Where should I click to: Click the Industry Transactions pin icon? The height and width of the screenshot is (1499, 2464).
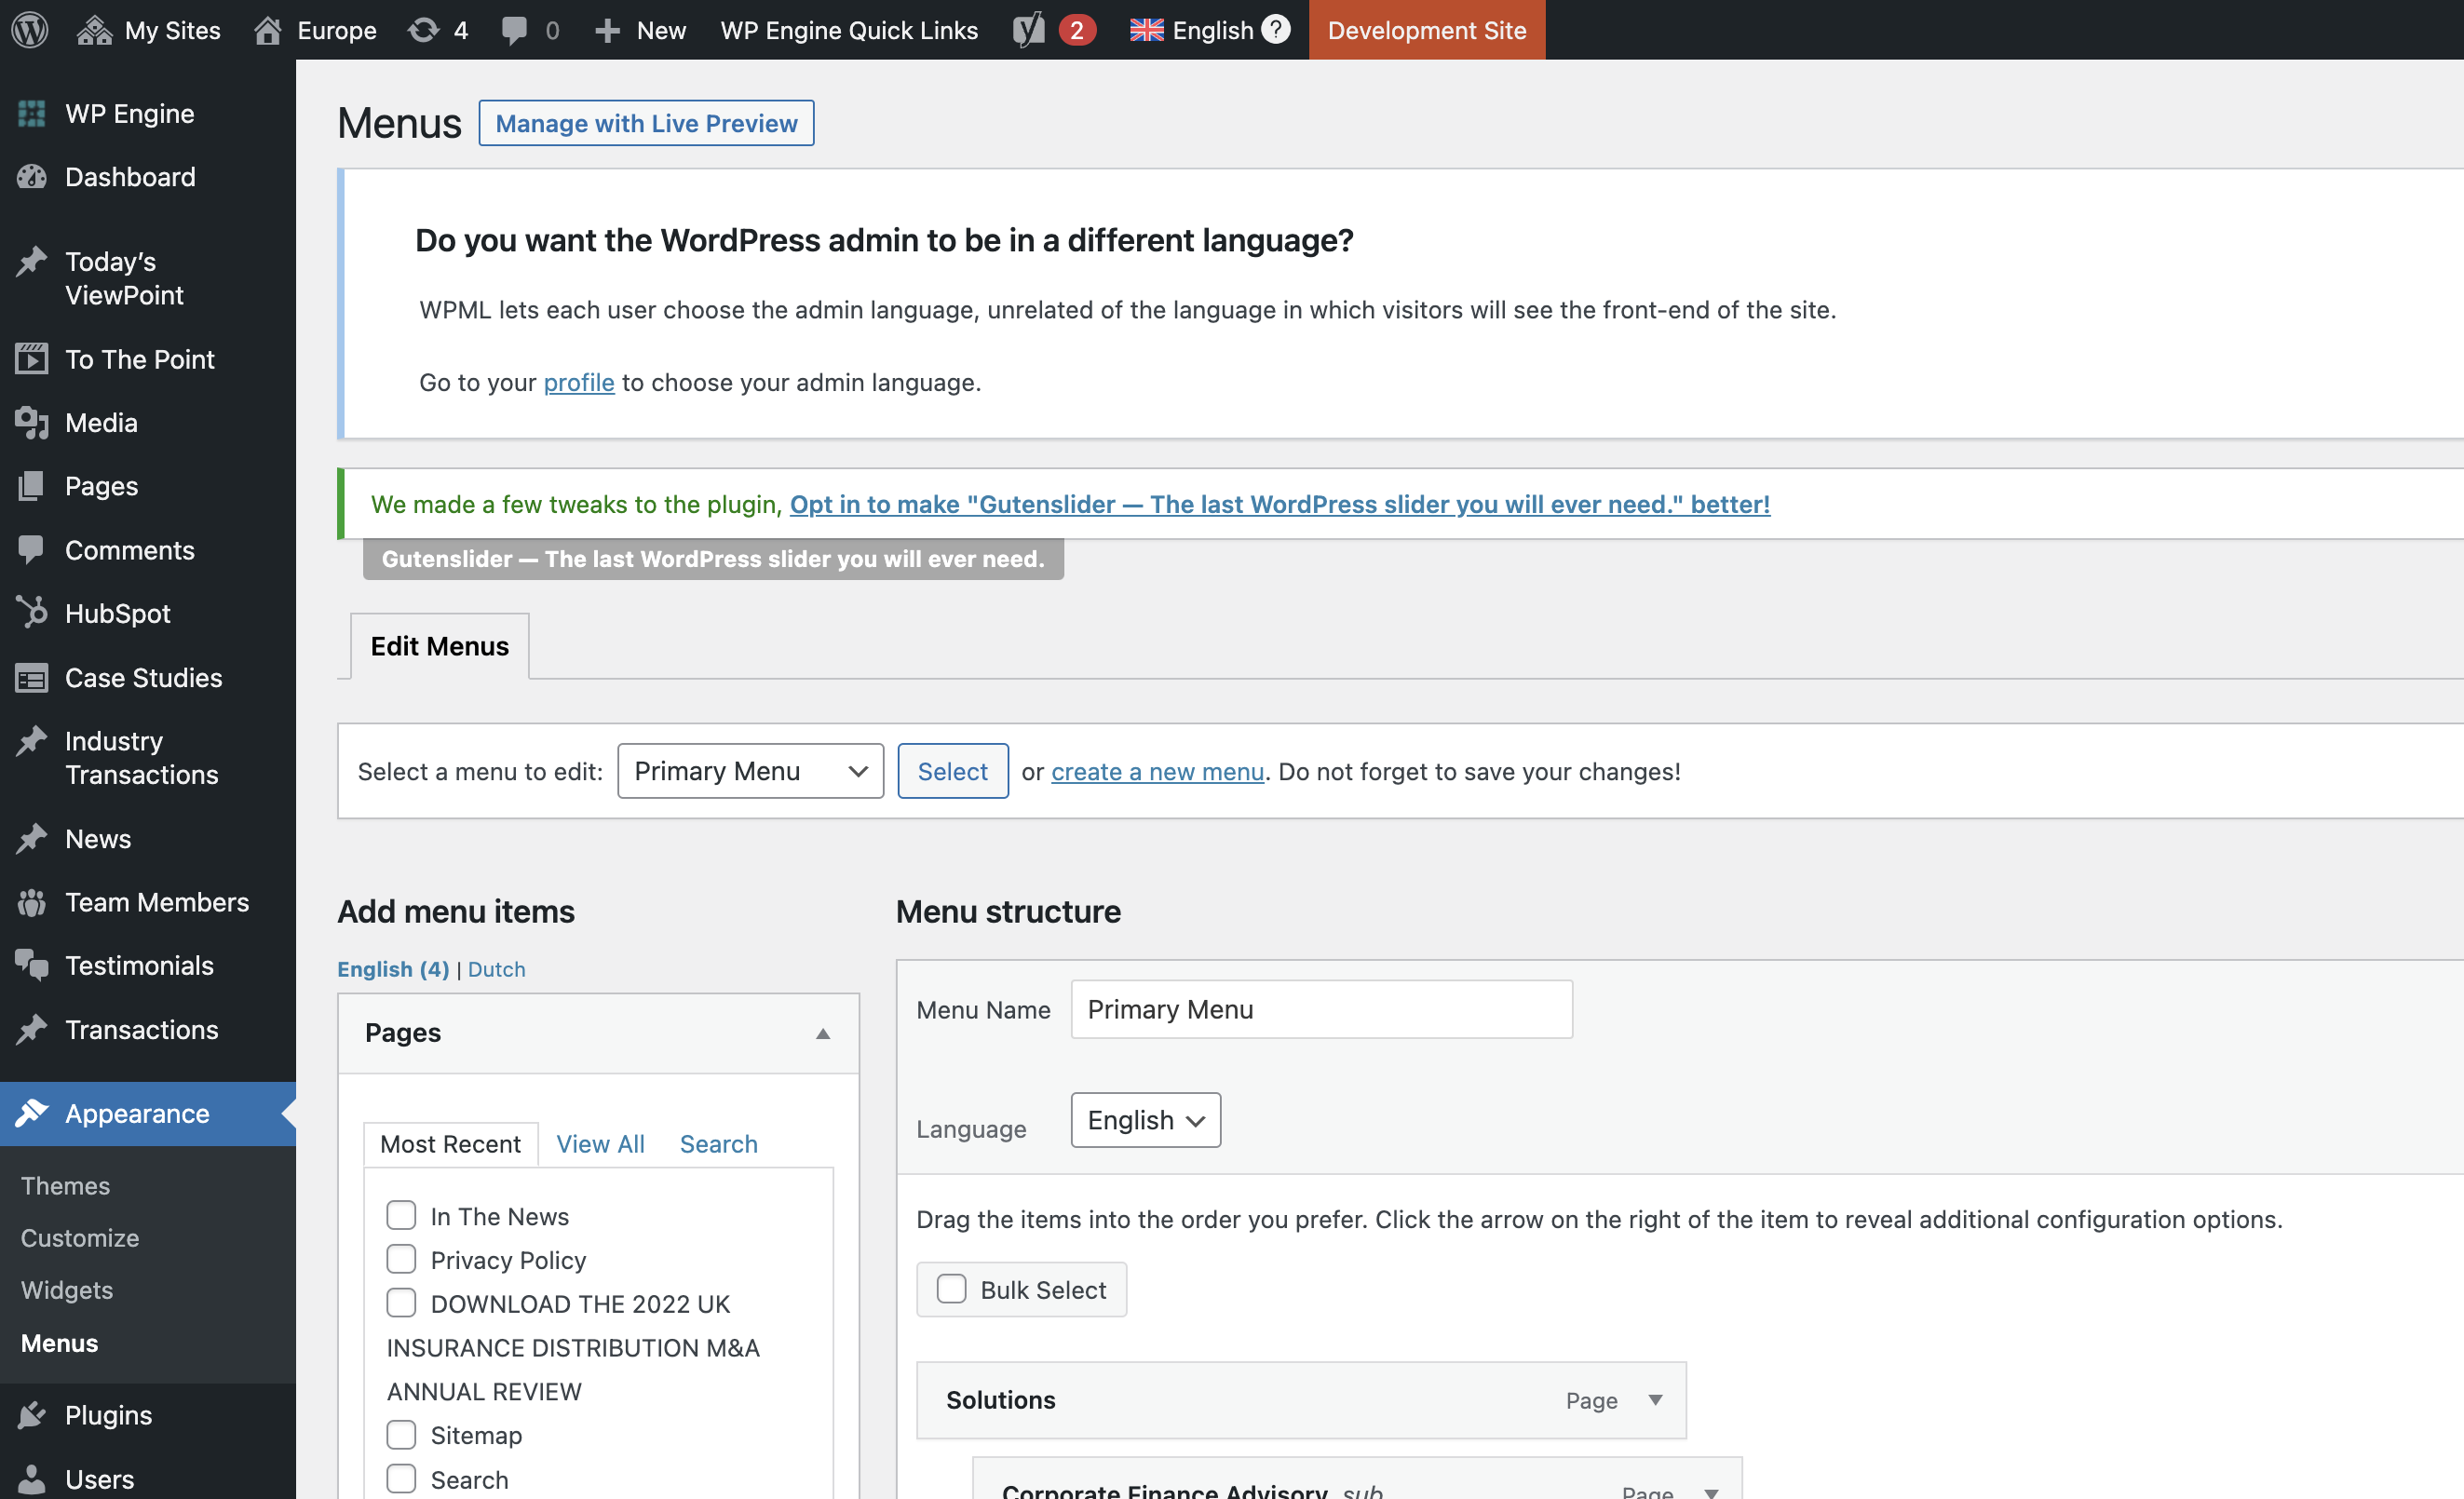(x=31, y=741)
